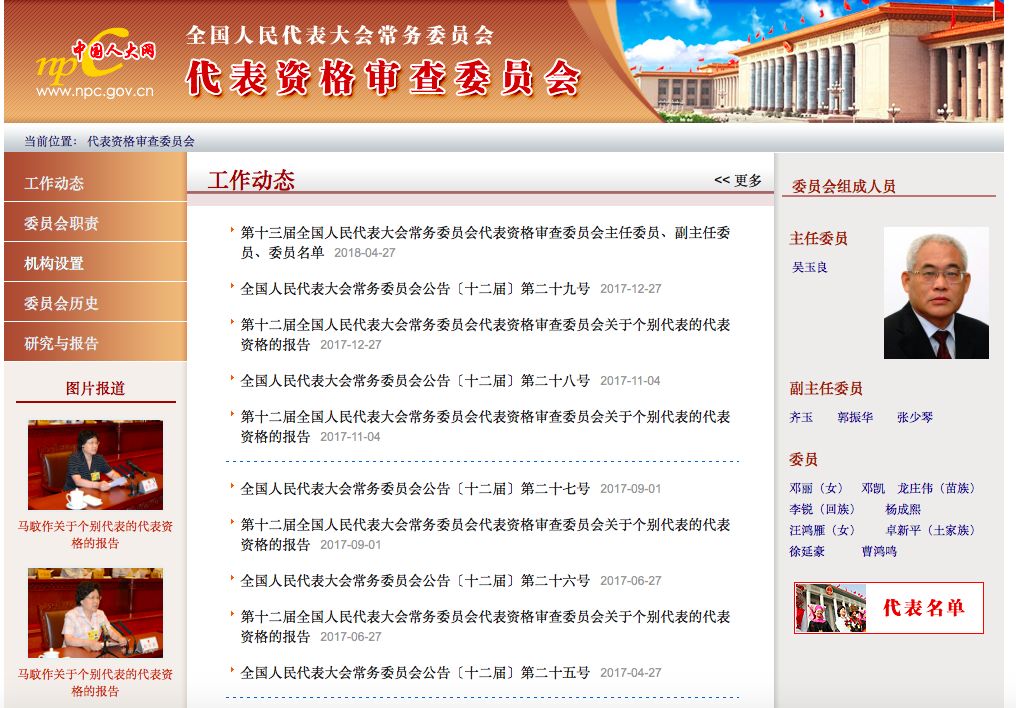
Task: Open the 汪鸿雁（女） member link
Action: (x=822, y=530)
